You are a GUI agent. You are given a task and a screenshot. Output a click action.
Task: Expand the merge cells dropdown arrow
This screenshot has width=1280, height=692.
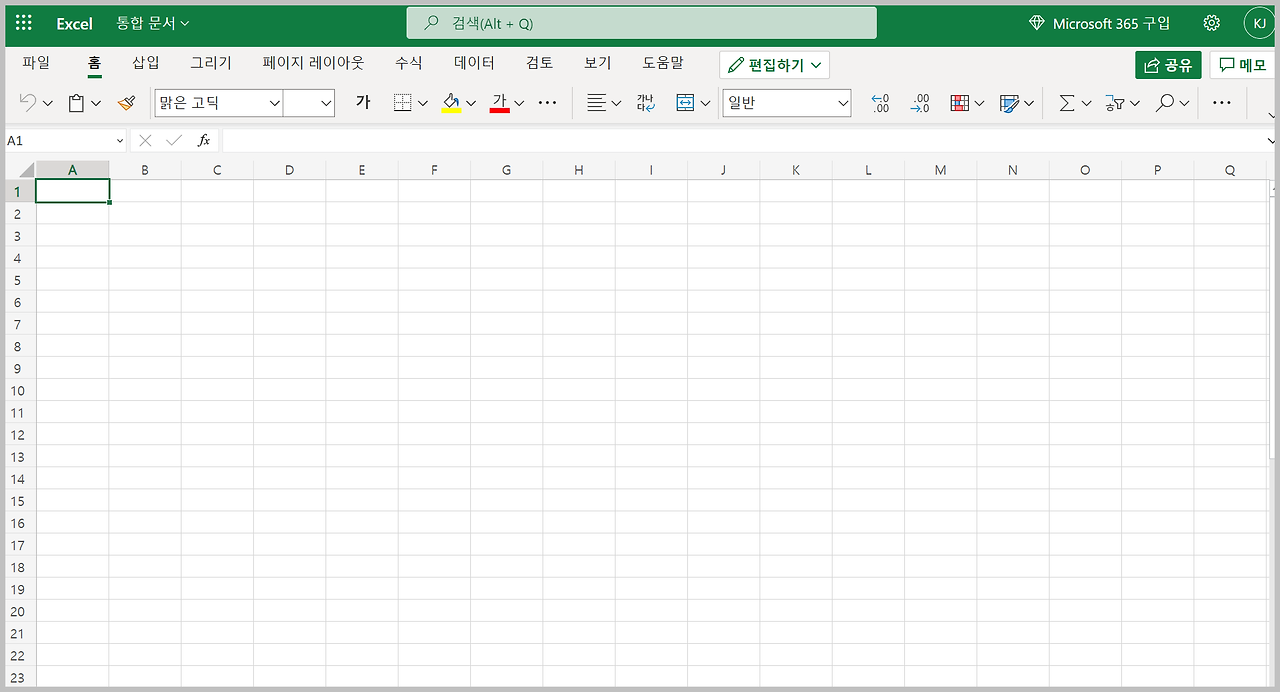tap(705, 103)
